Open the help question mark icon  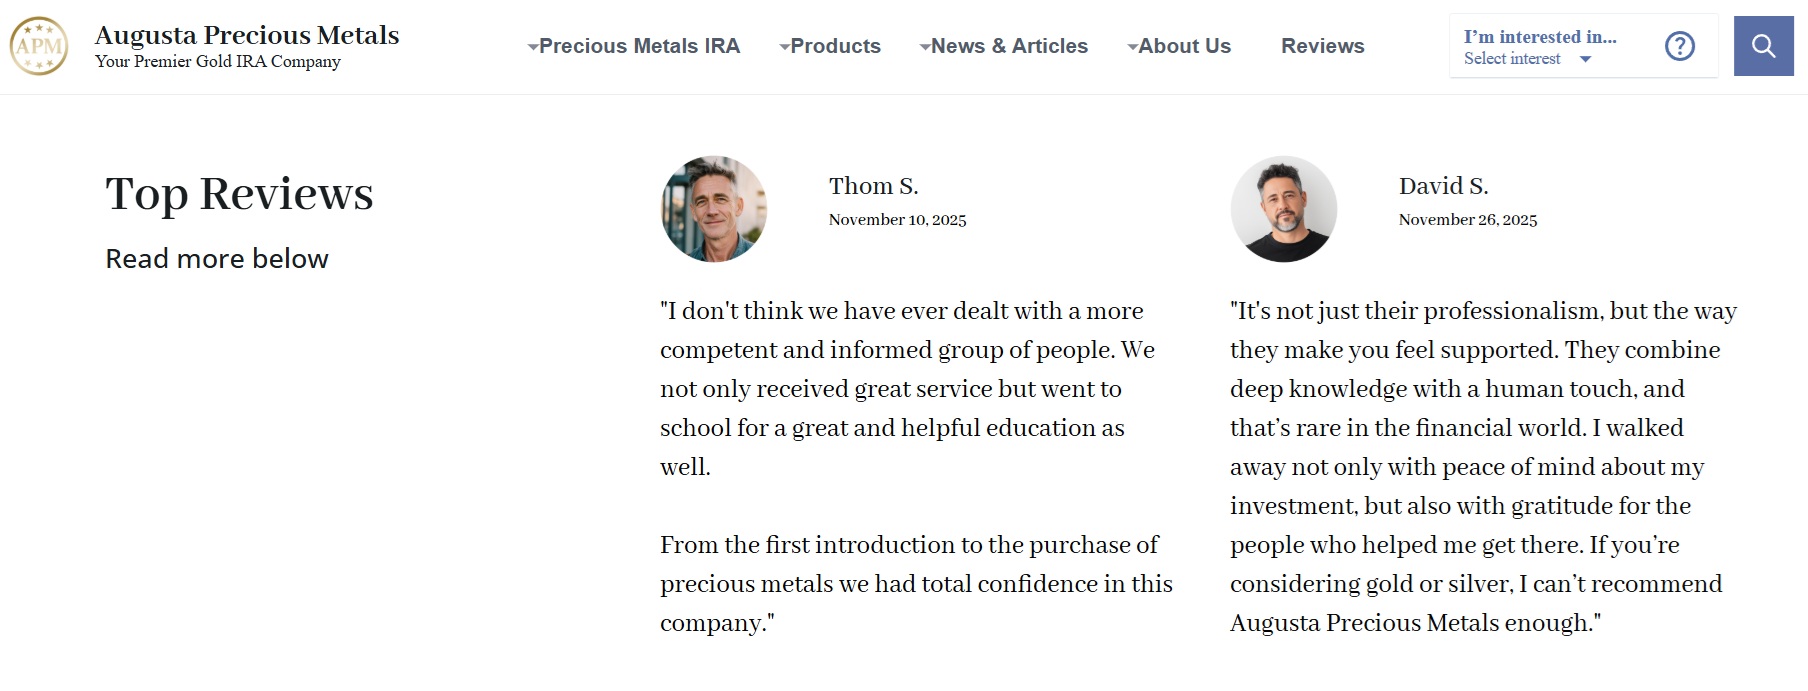(x=1680, y=46)
